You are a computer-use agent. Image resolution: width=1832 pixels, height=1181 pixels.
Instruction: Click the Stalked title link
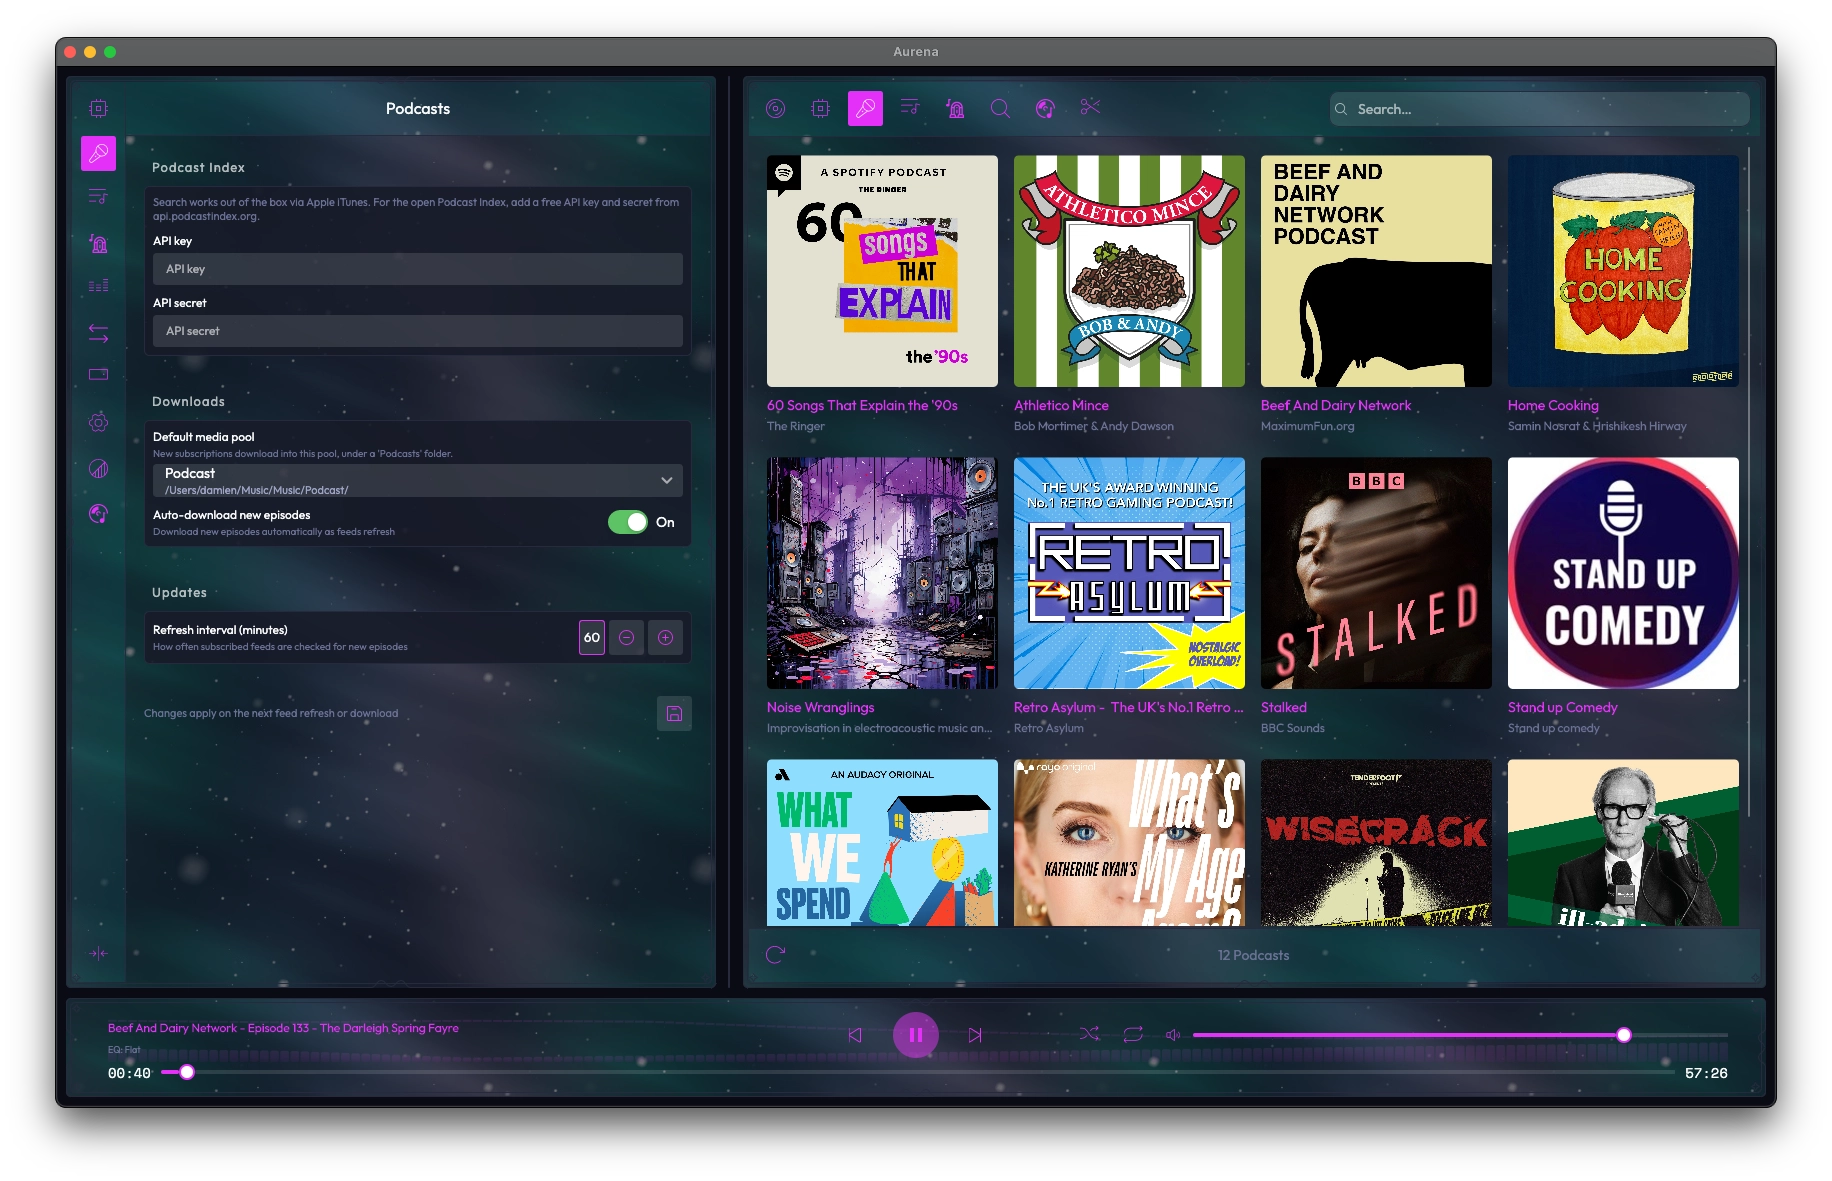tap(1283, 707)
